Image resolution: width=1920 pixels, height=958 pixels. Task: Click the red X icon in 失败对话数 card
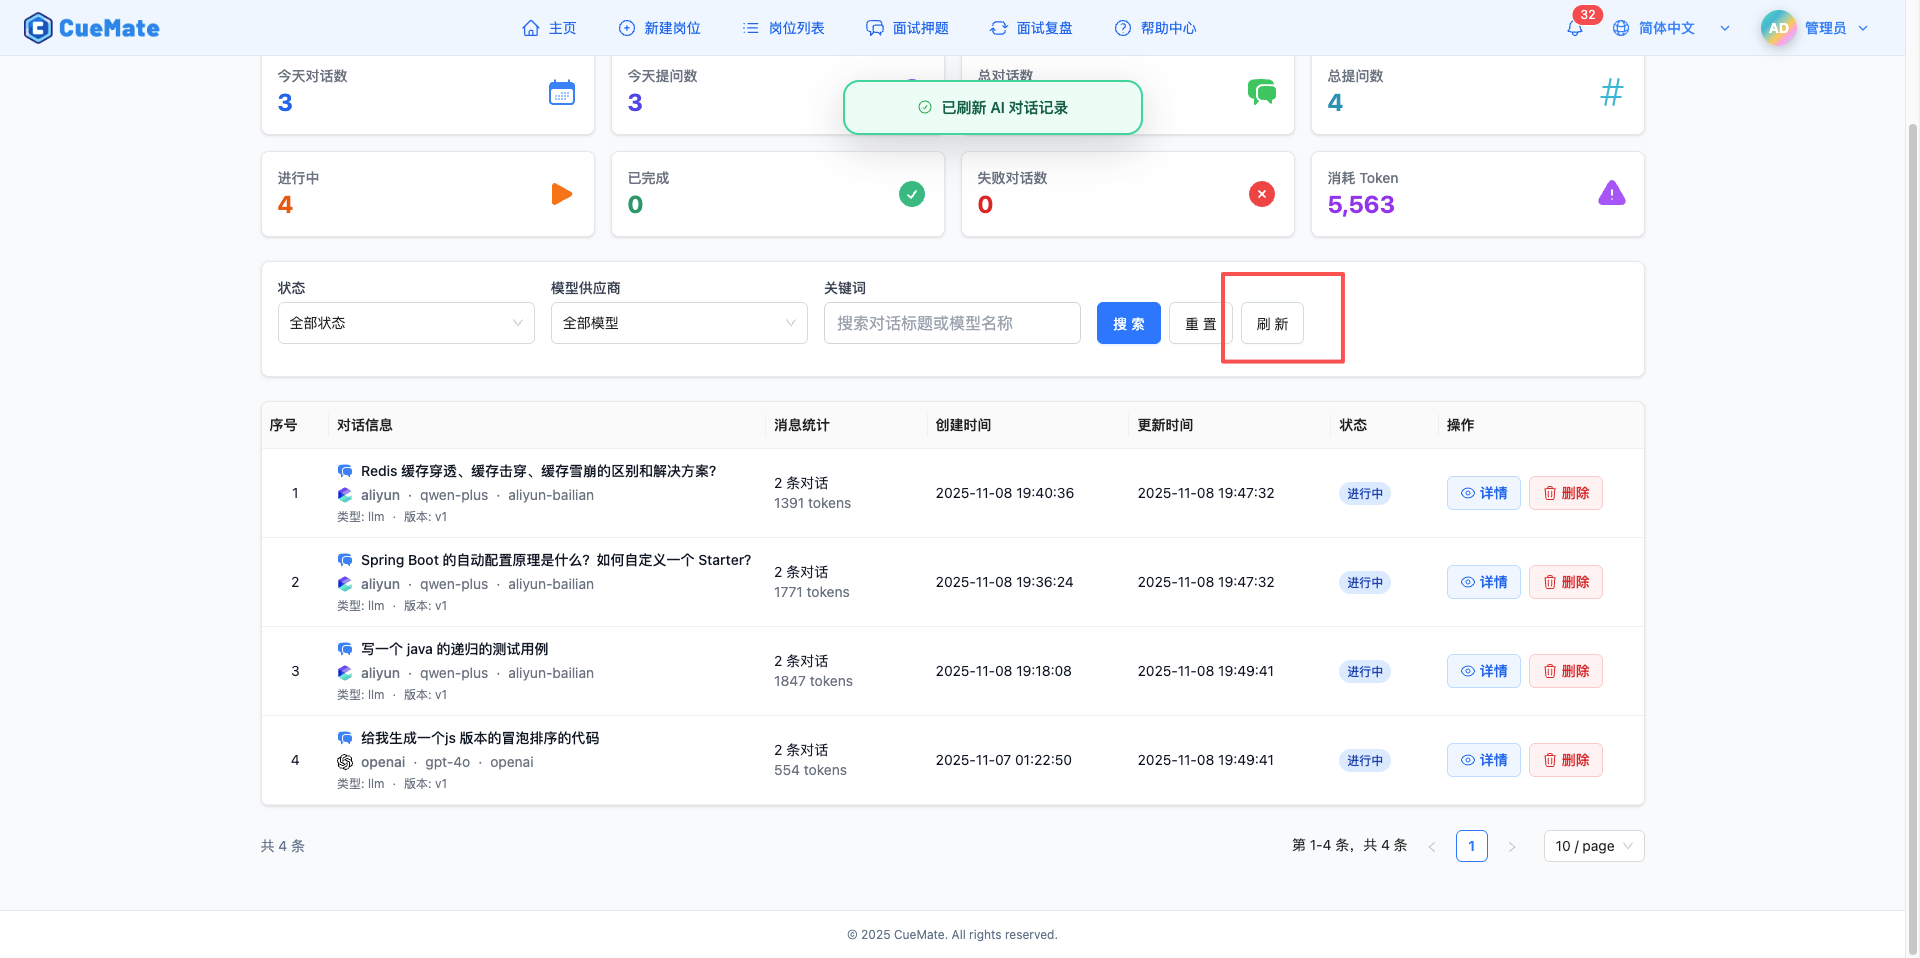tap(1262, 194)
